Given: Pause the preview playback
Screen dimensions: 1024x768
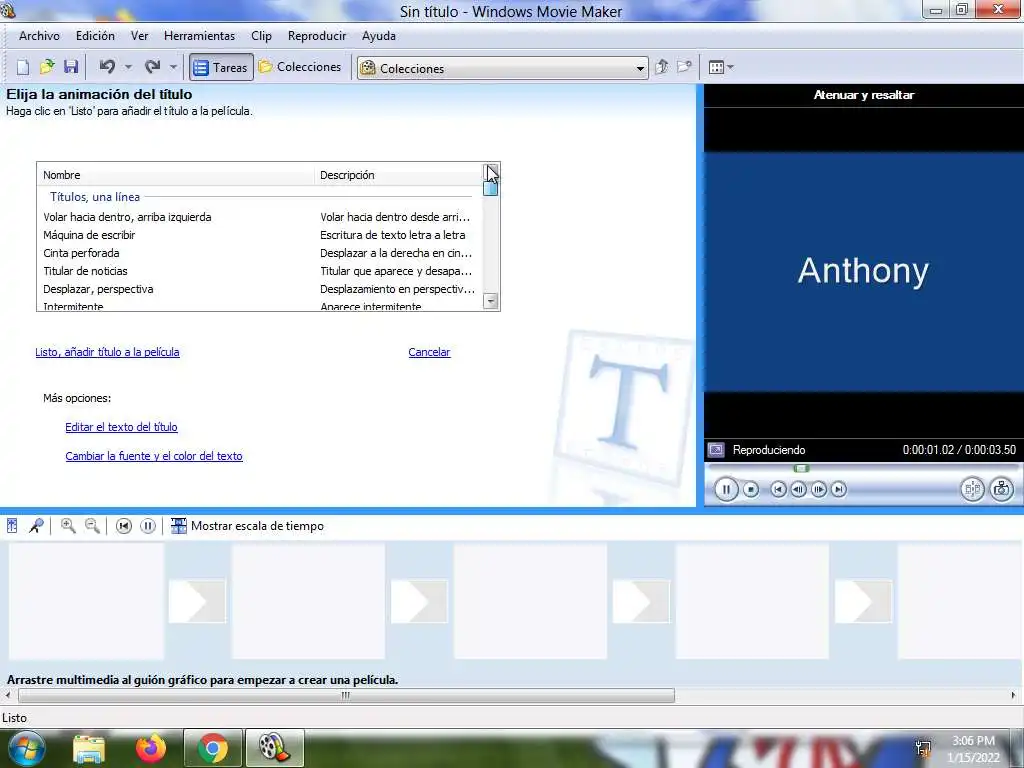Looking at the screenshot, I should 726,489.
